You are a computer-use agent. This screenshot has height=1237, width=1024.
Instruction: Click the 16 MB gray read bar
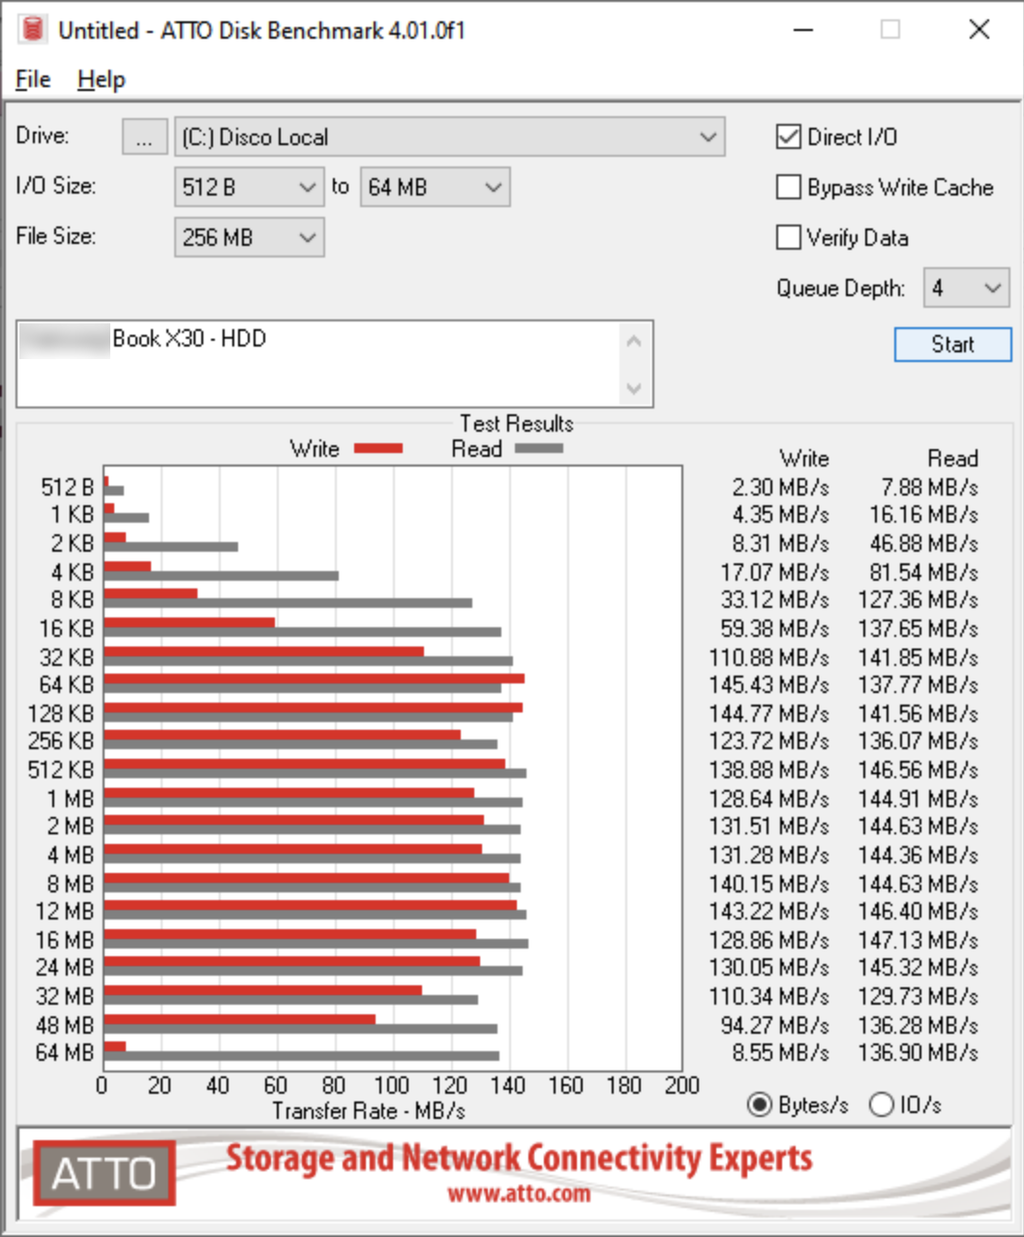coord(316,943)
